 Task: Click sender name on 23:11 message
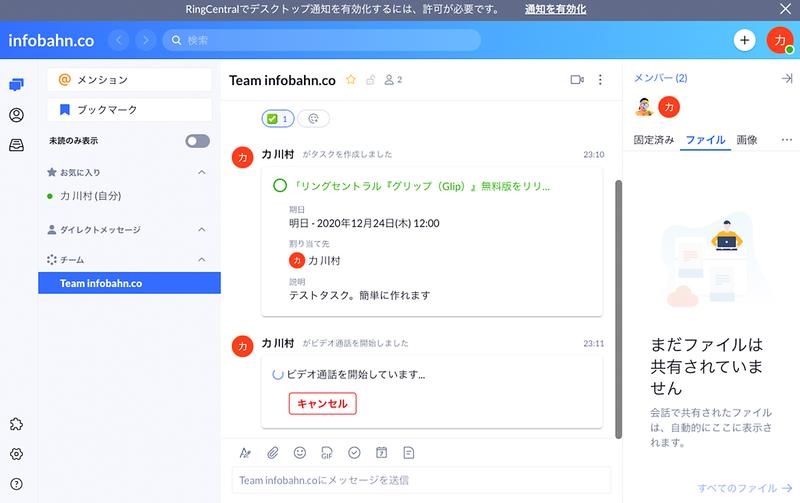click(x=278, y=343)
